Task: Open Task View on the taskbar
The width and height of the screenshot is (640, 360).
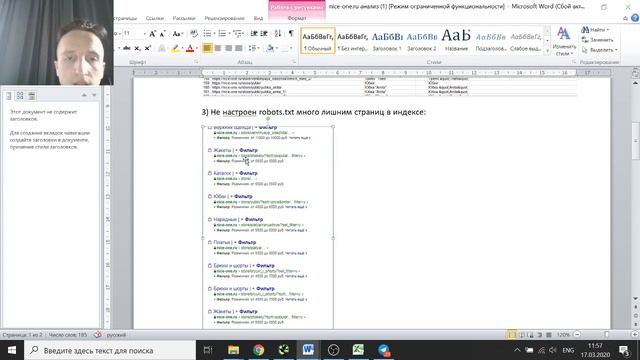Action: click(208, 350)
